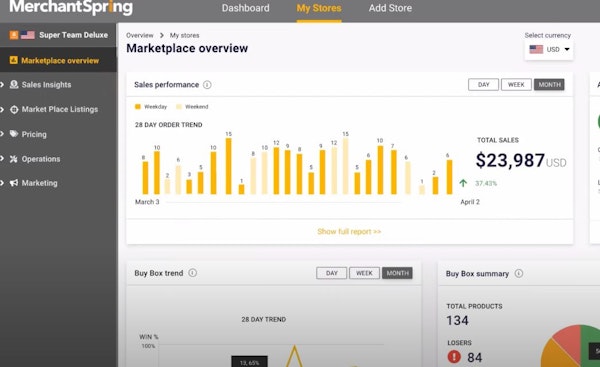Expand the Sales Insights chevron

(x=2, y=85)
